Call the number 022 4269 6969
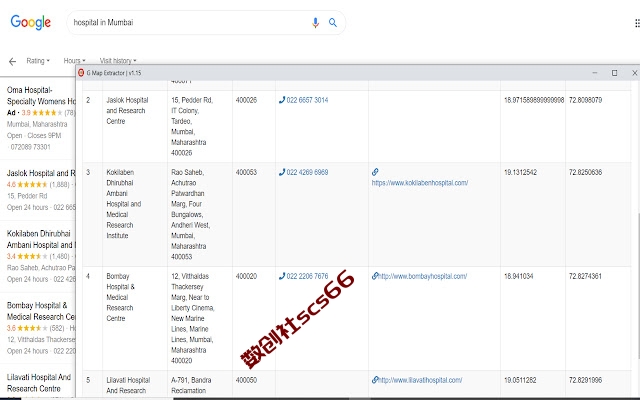This screenshot has width=640, height=400. pos(307,172)
